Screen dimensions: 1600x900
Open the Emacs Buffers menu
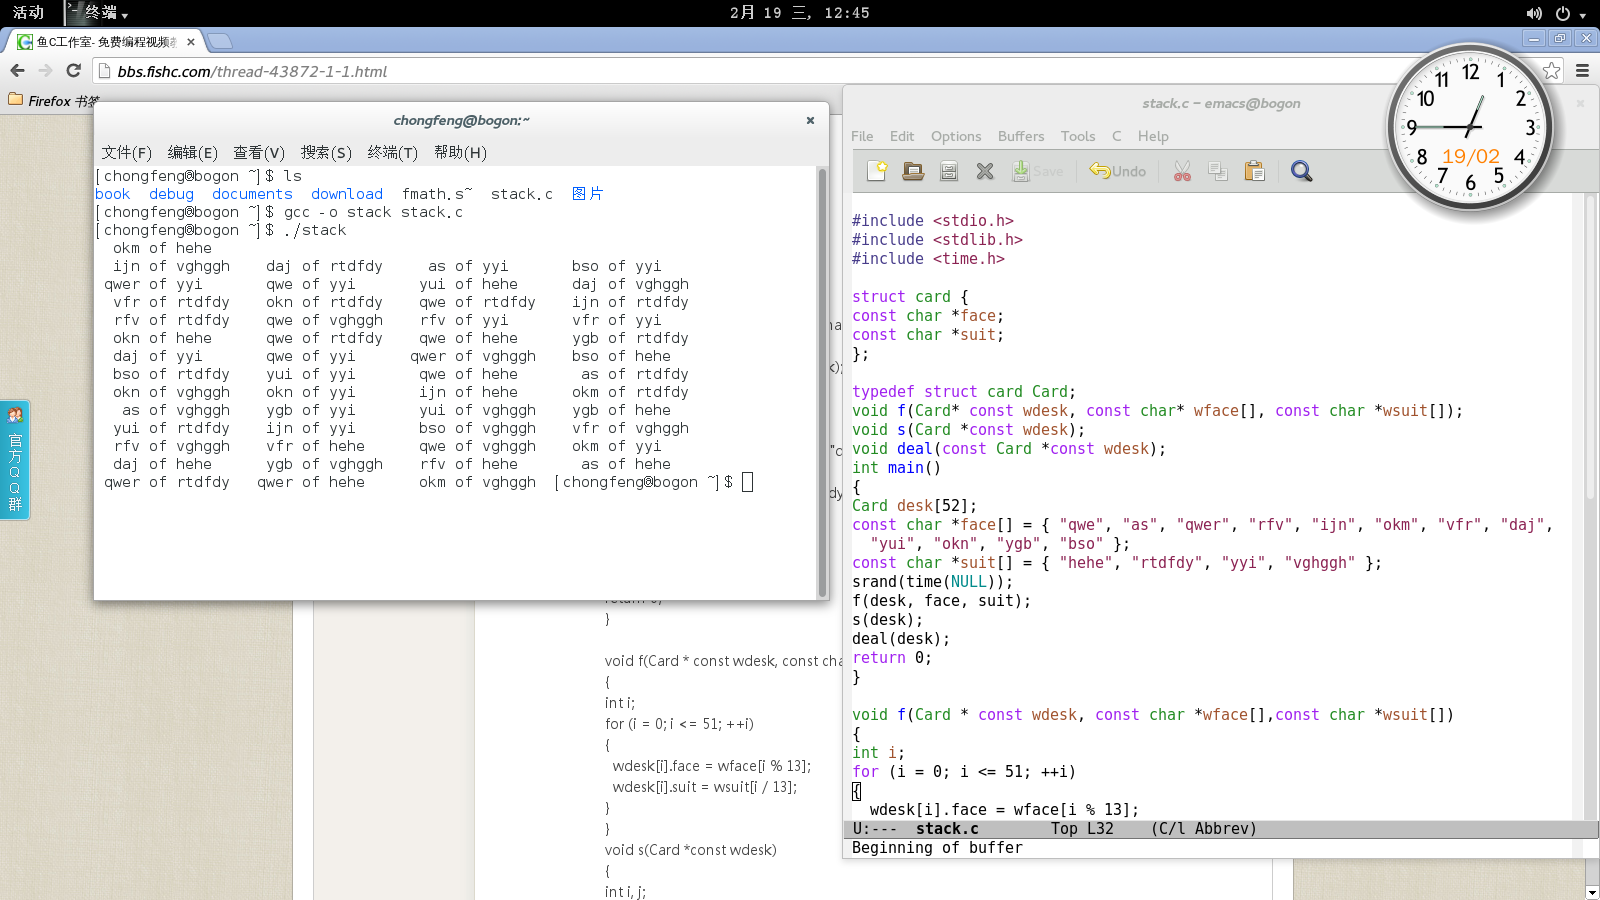[x=1021, y=136]
